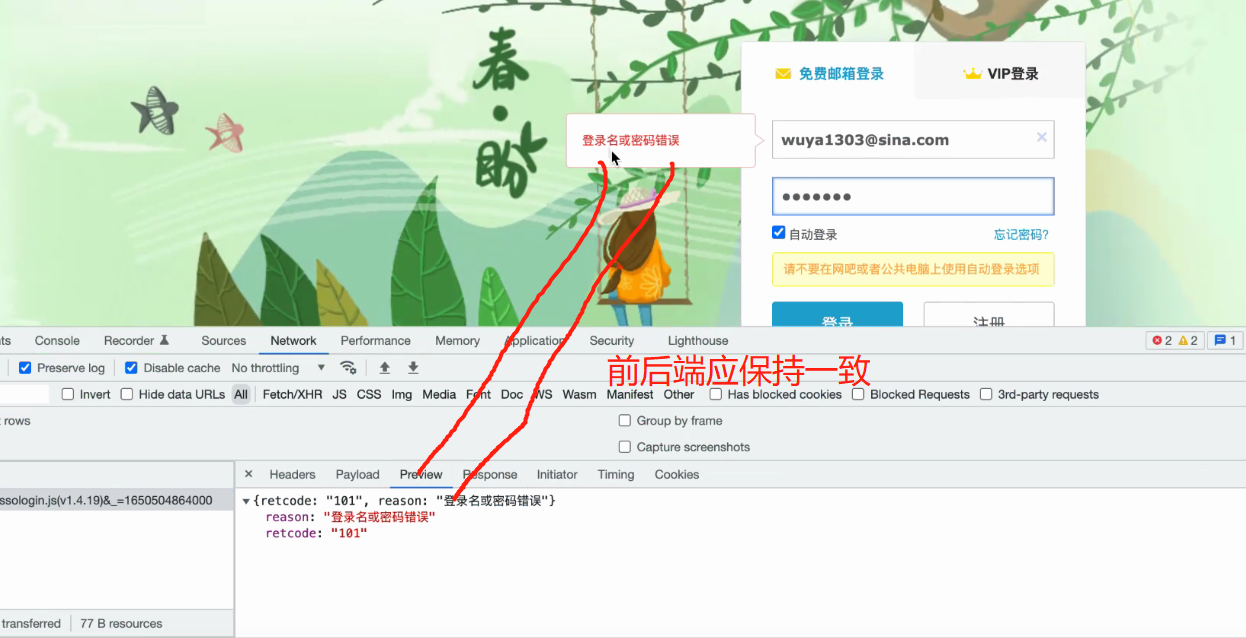Select the ssologin.js request row
This screenshot has height=638, width=1246.
(x=116, y=500)
